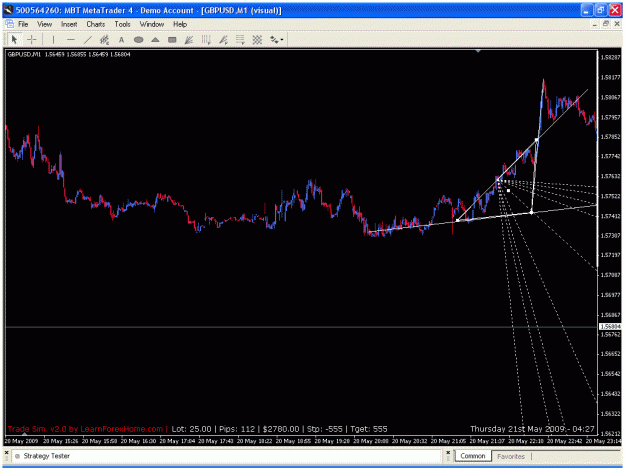Click the 'Tget: 555' target text
The image size is (625, 468).
369,429
